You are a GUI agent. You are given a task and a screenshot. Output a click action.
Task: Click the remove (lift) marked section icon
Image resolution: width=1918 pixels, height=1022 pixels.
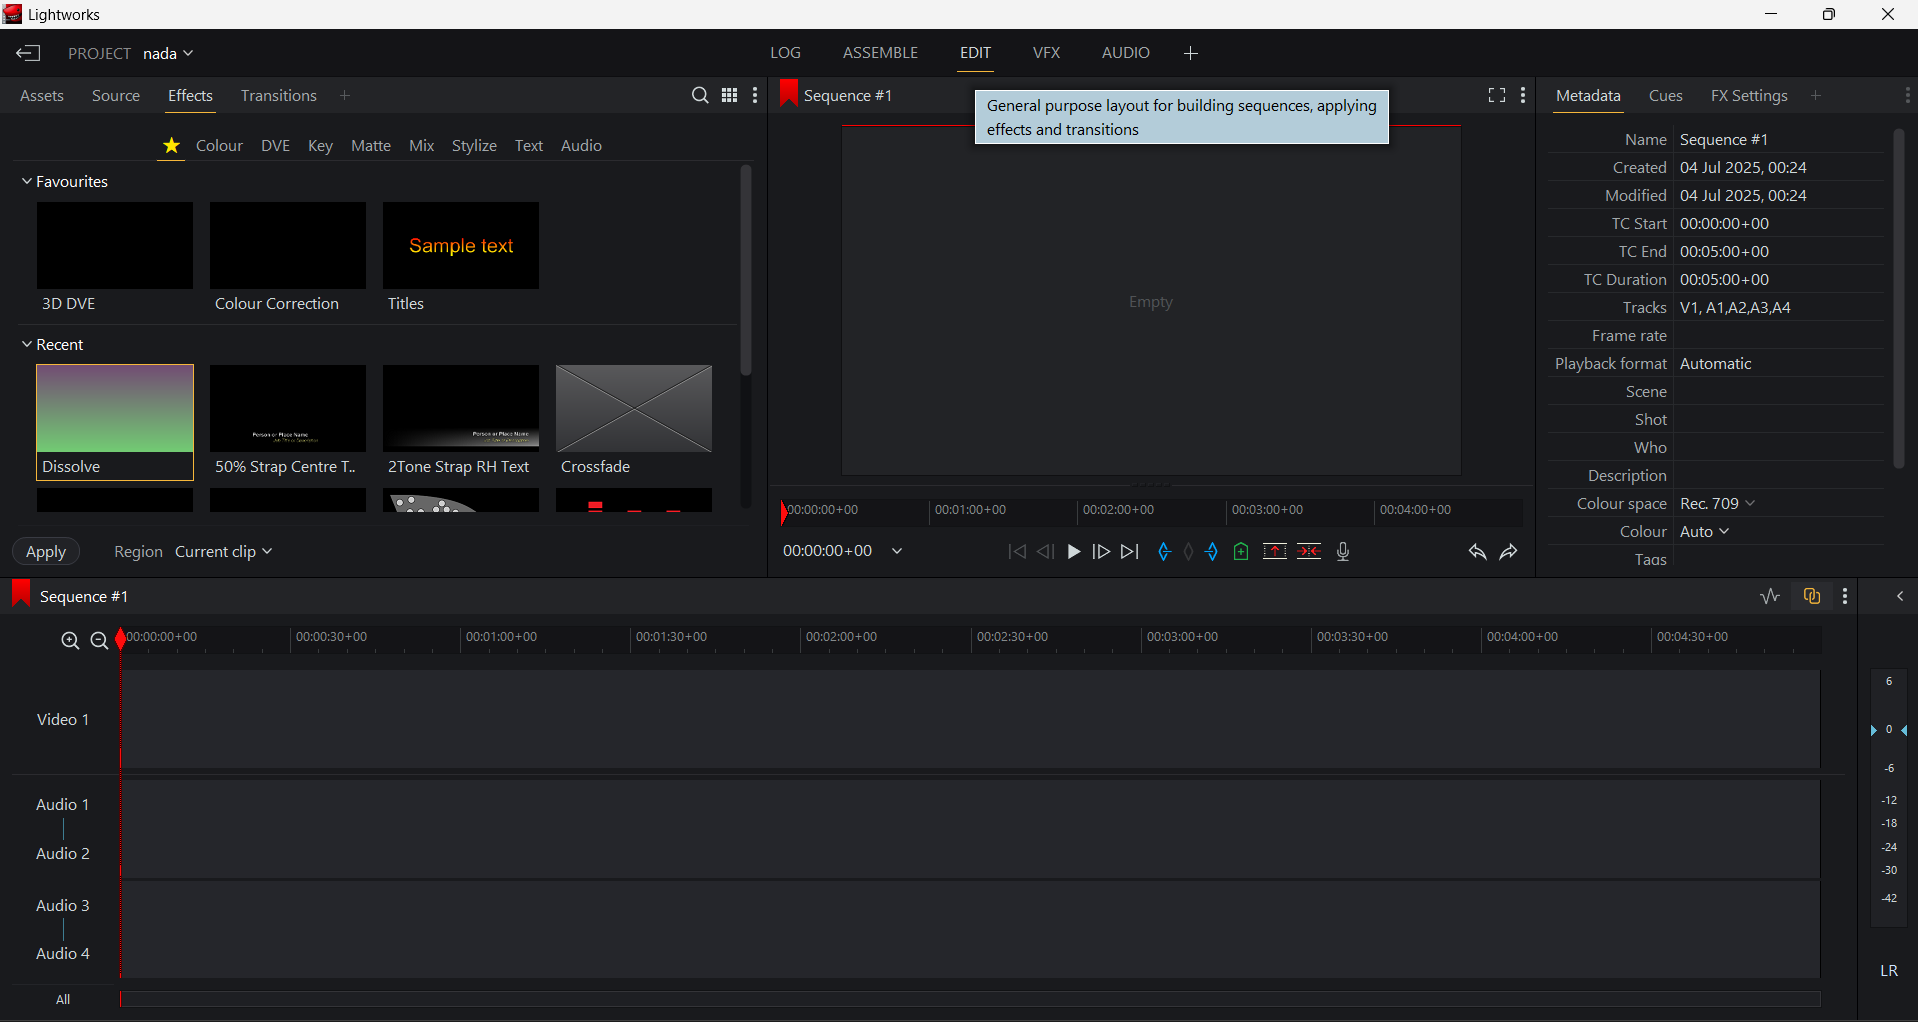(x=1275, y=552)
